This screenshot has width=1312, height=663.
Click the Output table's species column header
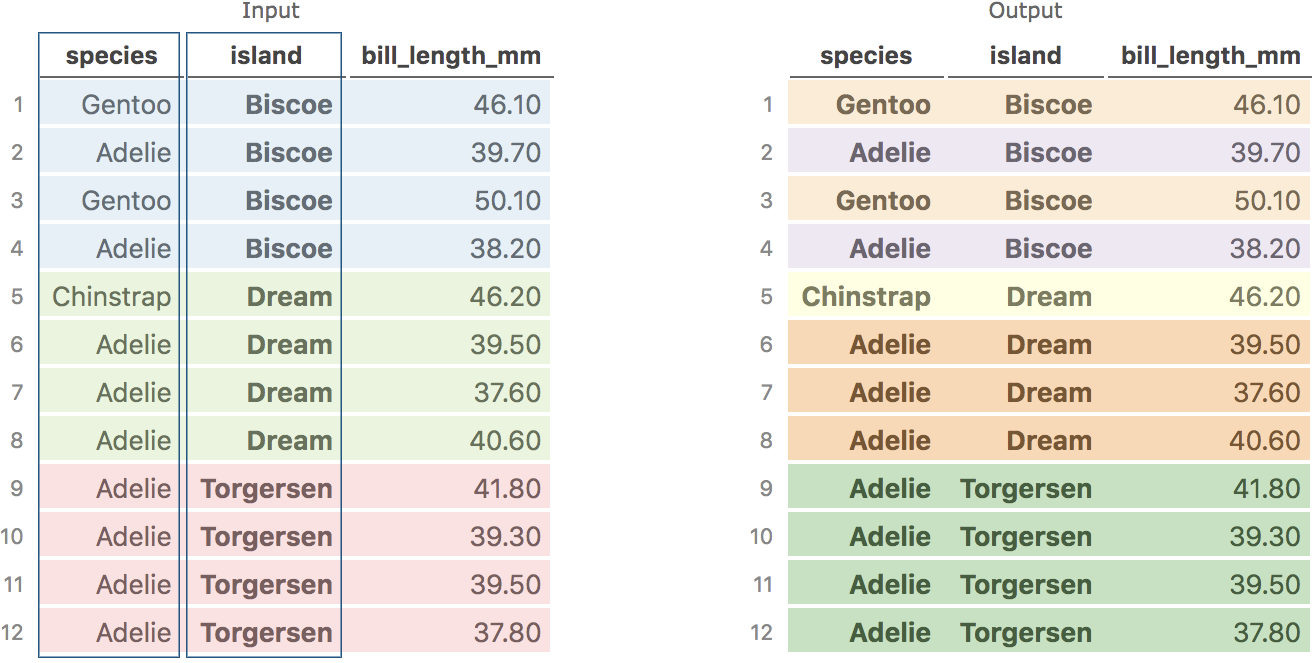[866, 56]
